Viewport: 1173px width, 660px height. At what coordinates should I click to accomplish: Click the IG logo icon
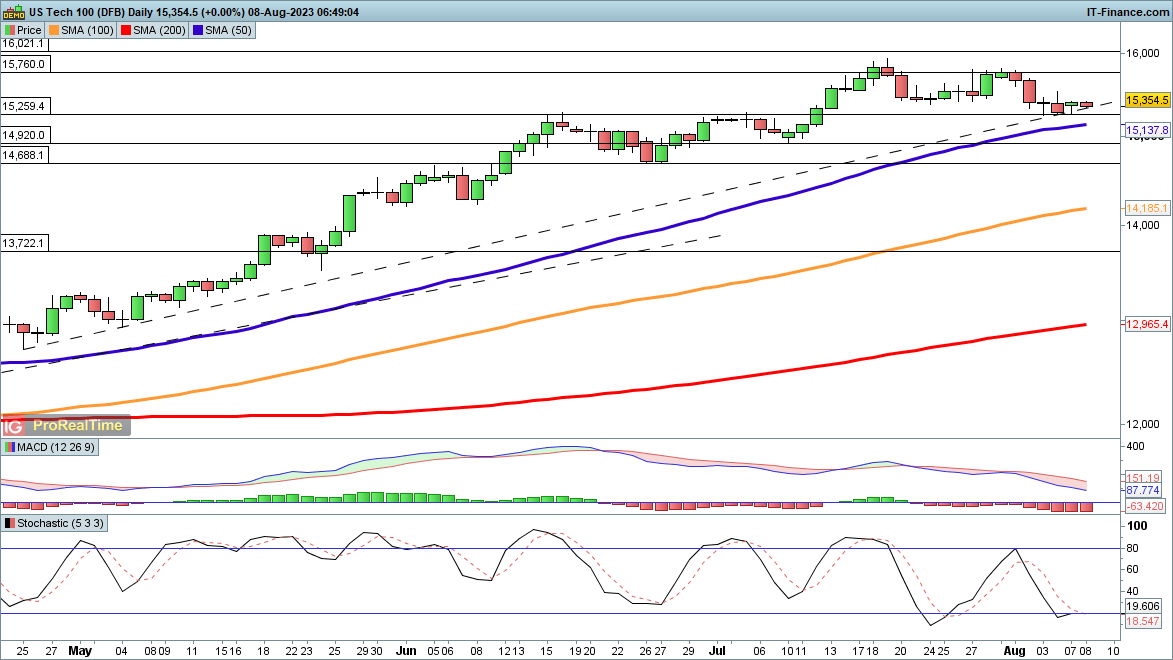click(13, 426)
